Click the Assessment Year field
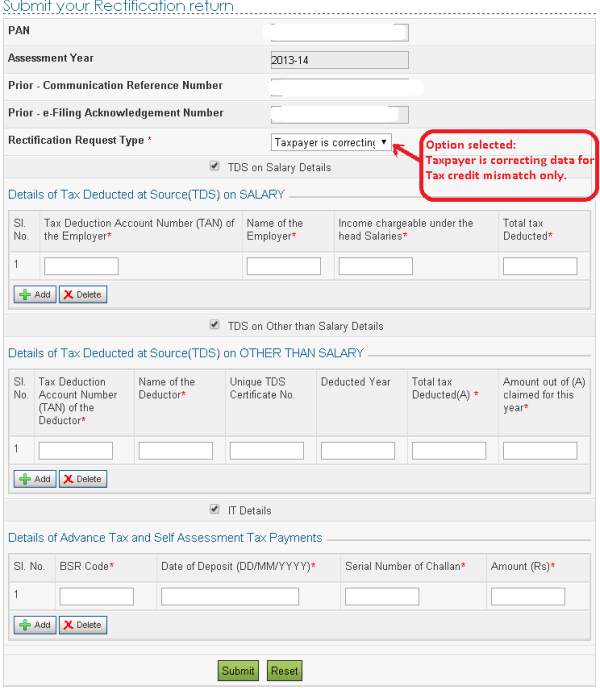The width and height of the screenshot is (600, 690). pos(339,60)
